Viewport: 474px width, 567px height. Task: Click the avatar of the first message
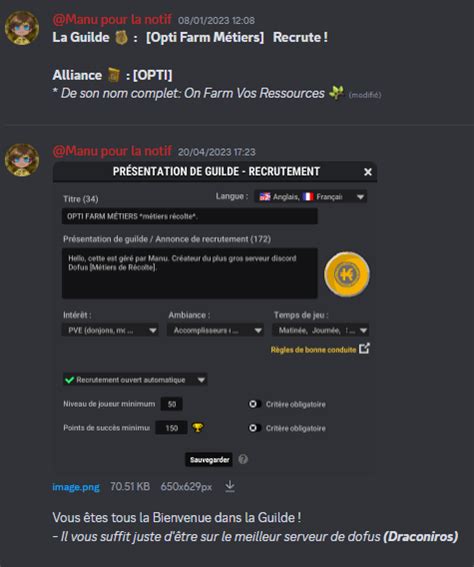point(22,28)
